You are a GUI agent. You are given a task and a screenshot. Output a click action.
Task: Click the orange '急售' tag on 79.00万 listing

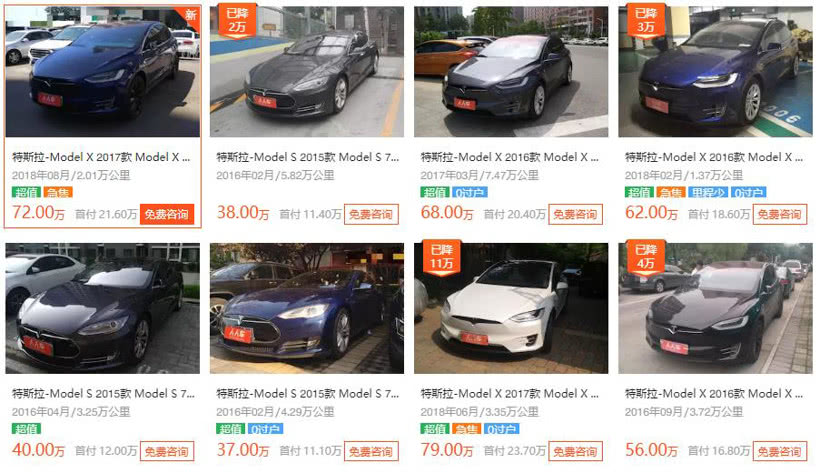(x=466, y=429)
